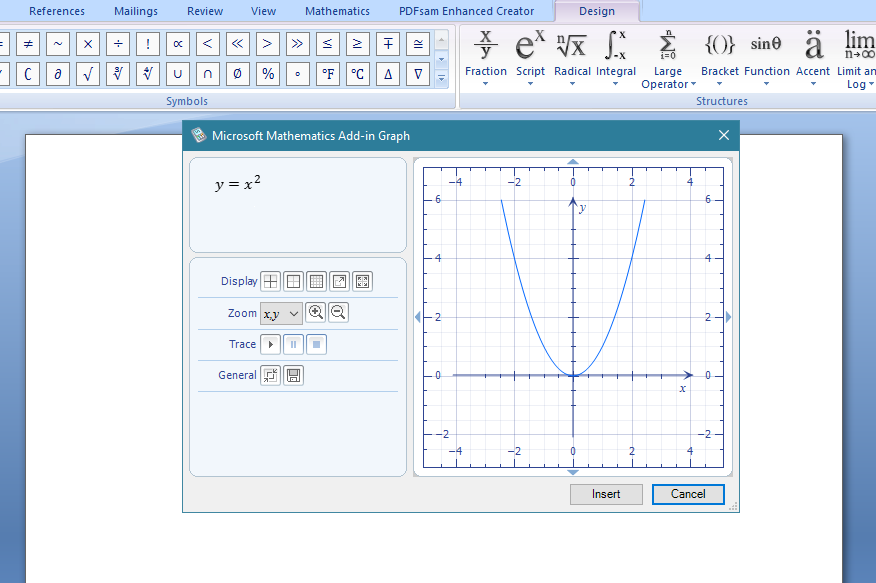
Task: Insert the not equal to symbol
Action: click(28, 44)
